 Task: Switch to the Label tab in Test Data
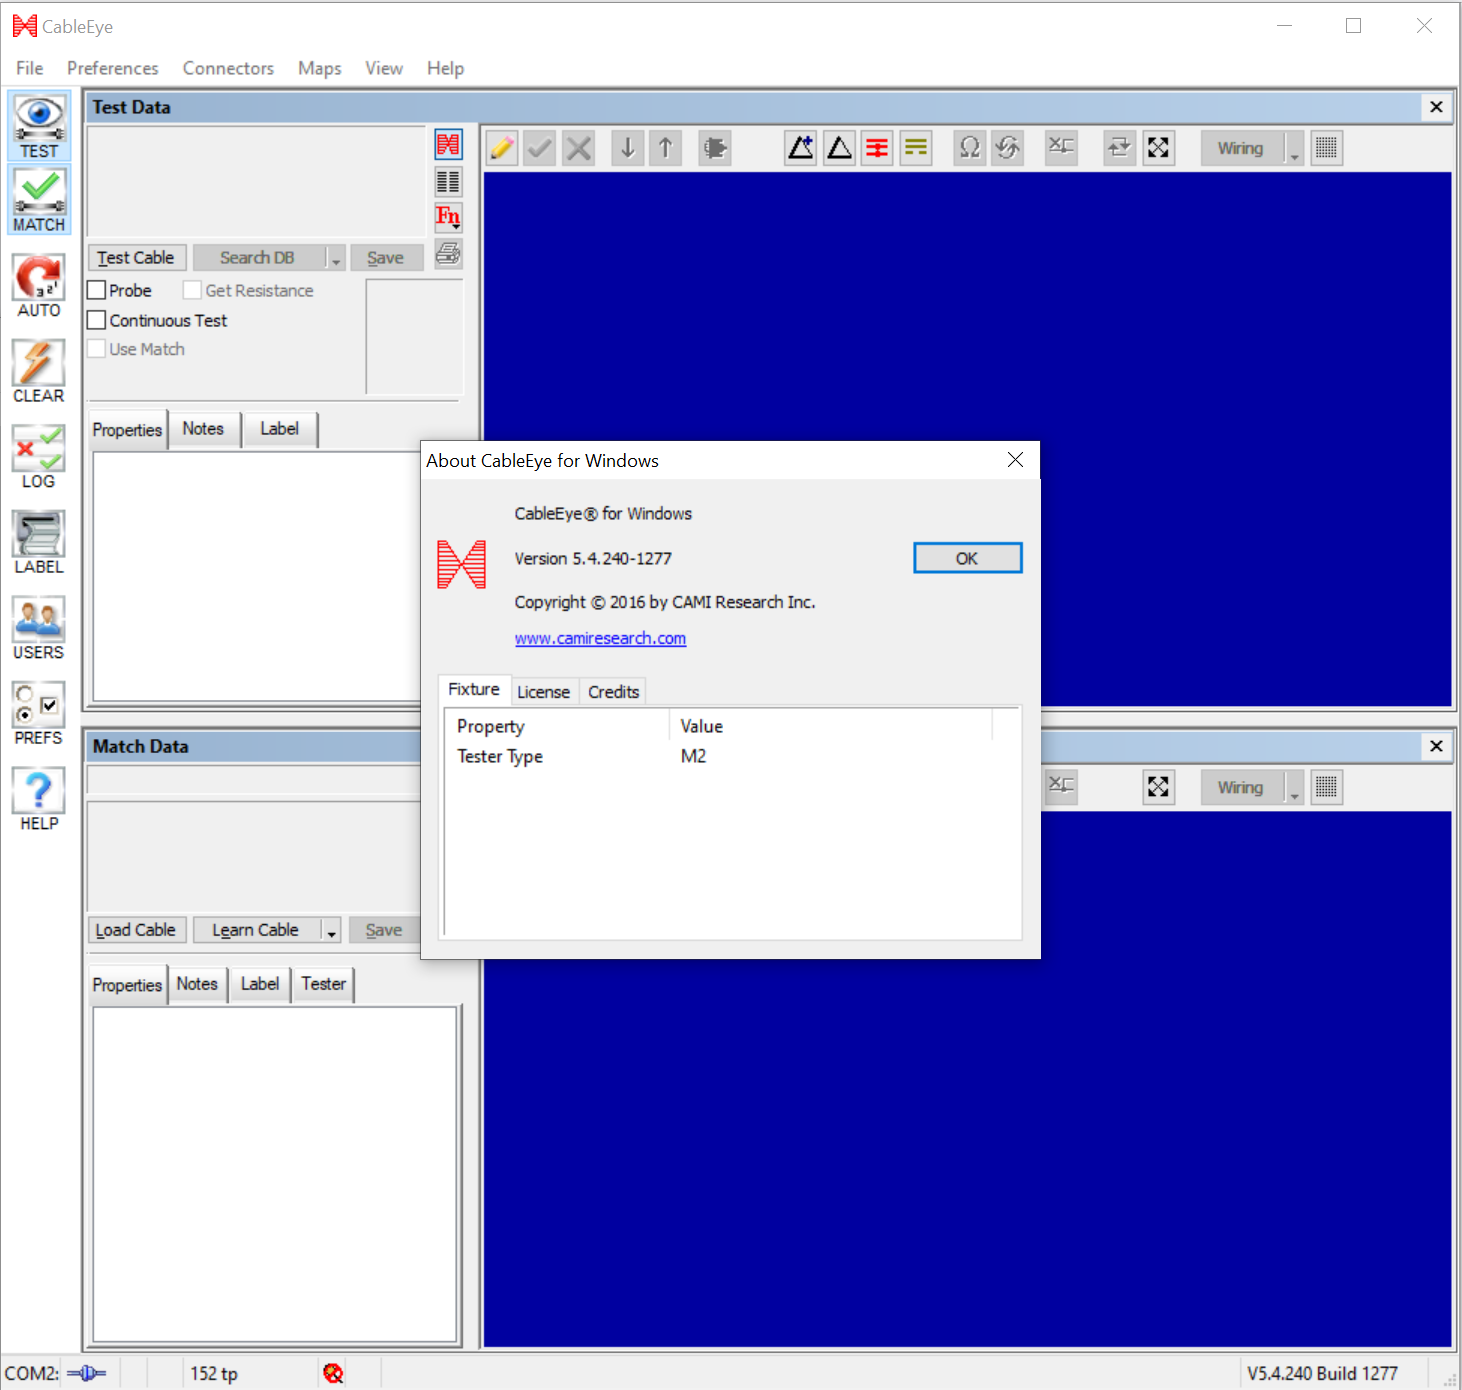pyautogui.click(x=280, y=429)
